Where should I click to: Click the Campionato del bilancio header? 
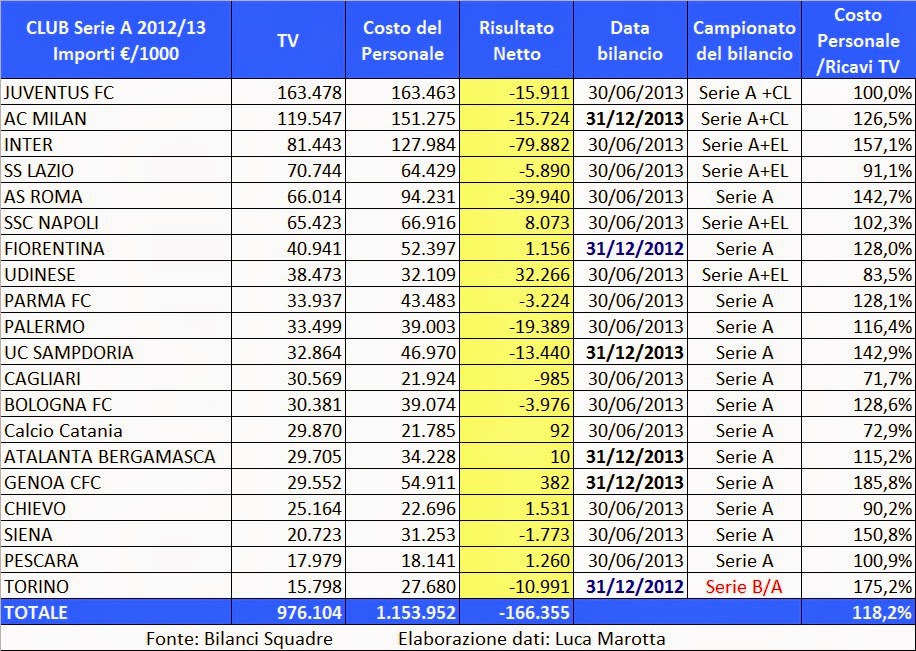744,40
